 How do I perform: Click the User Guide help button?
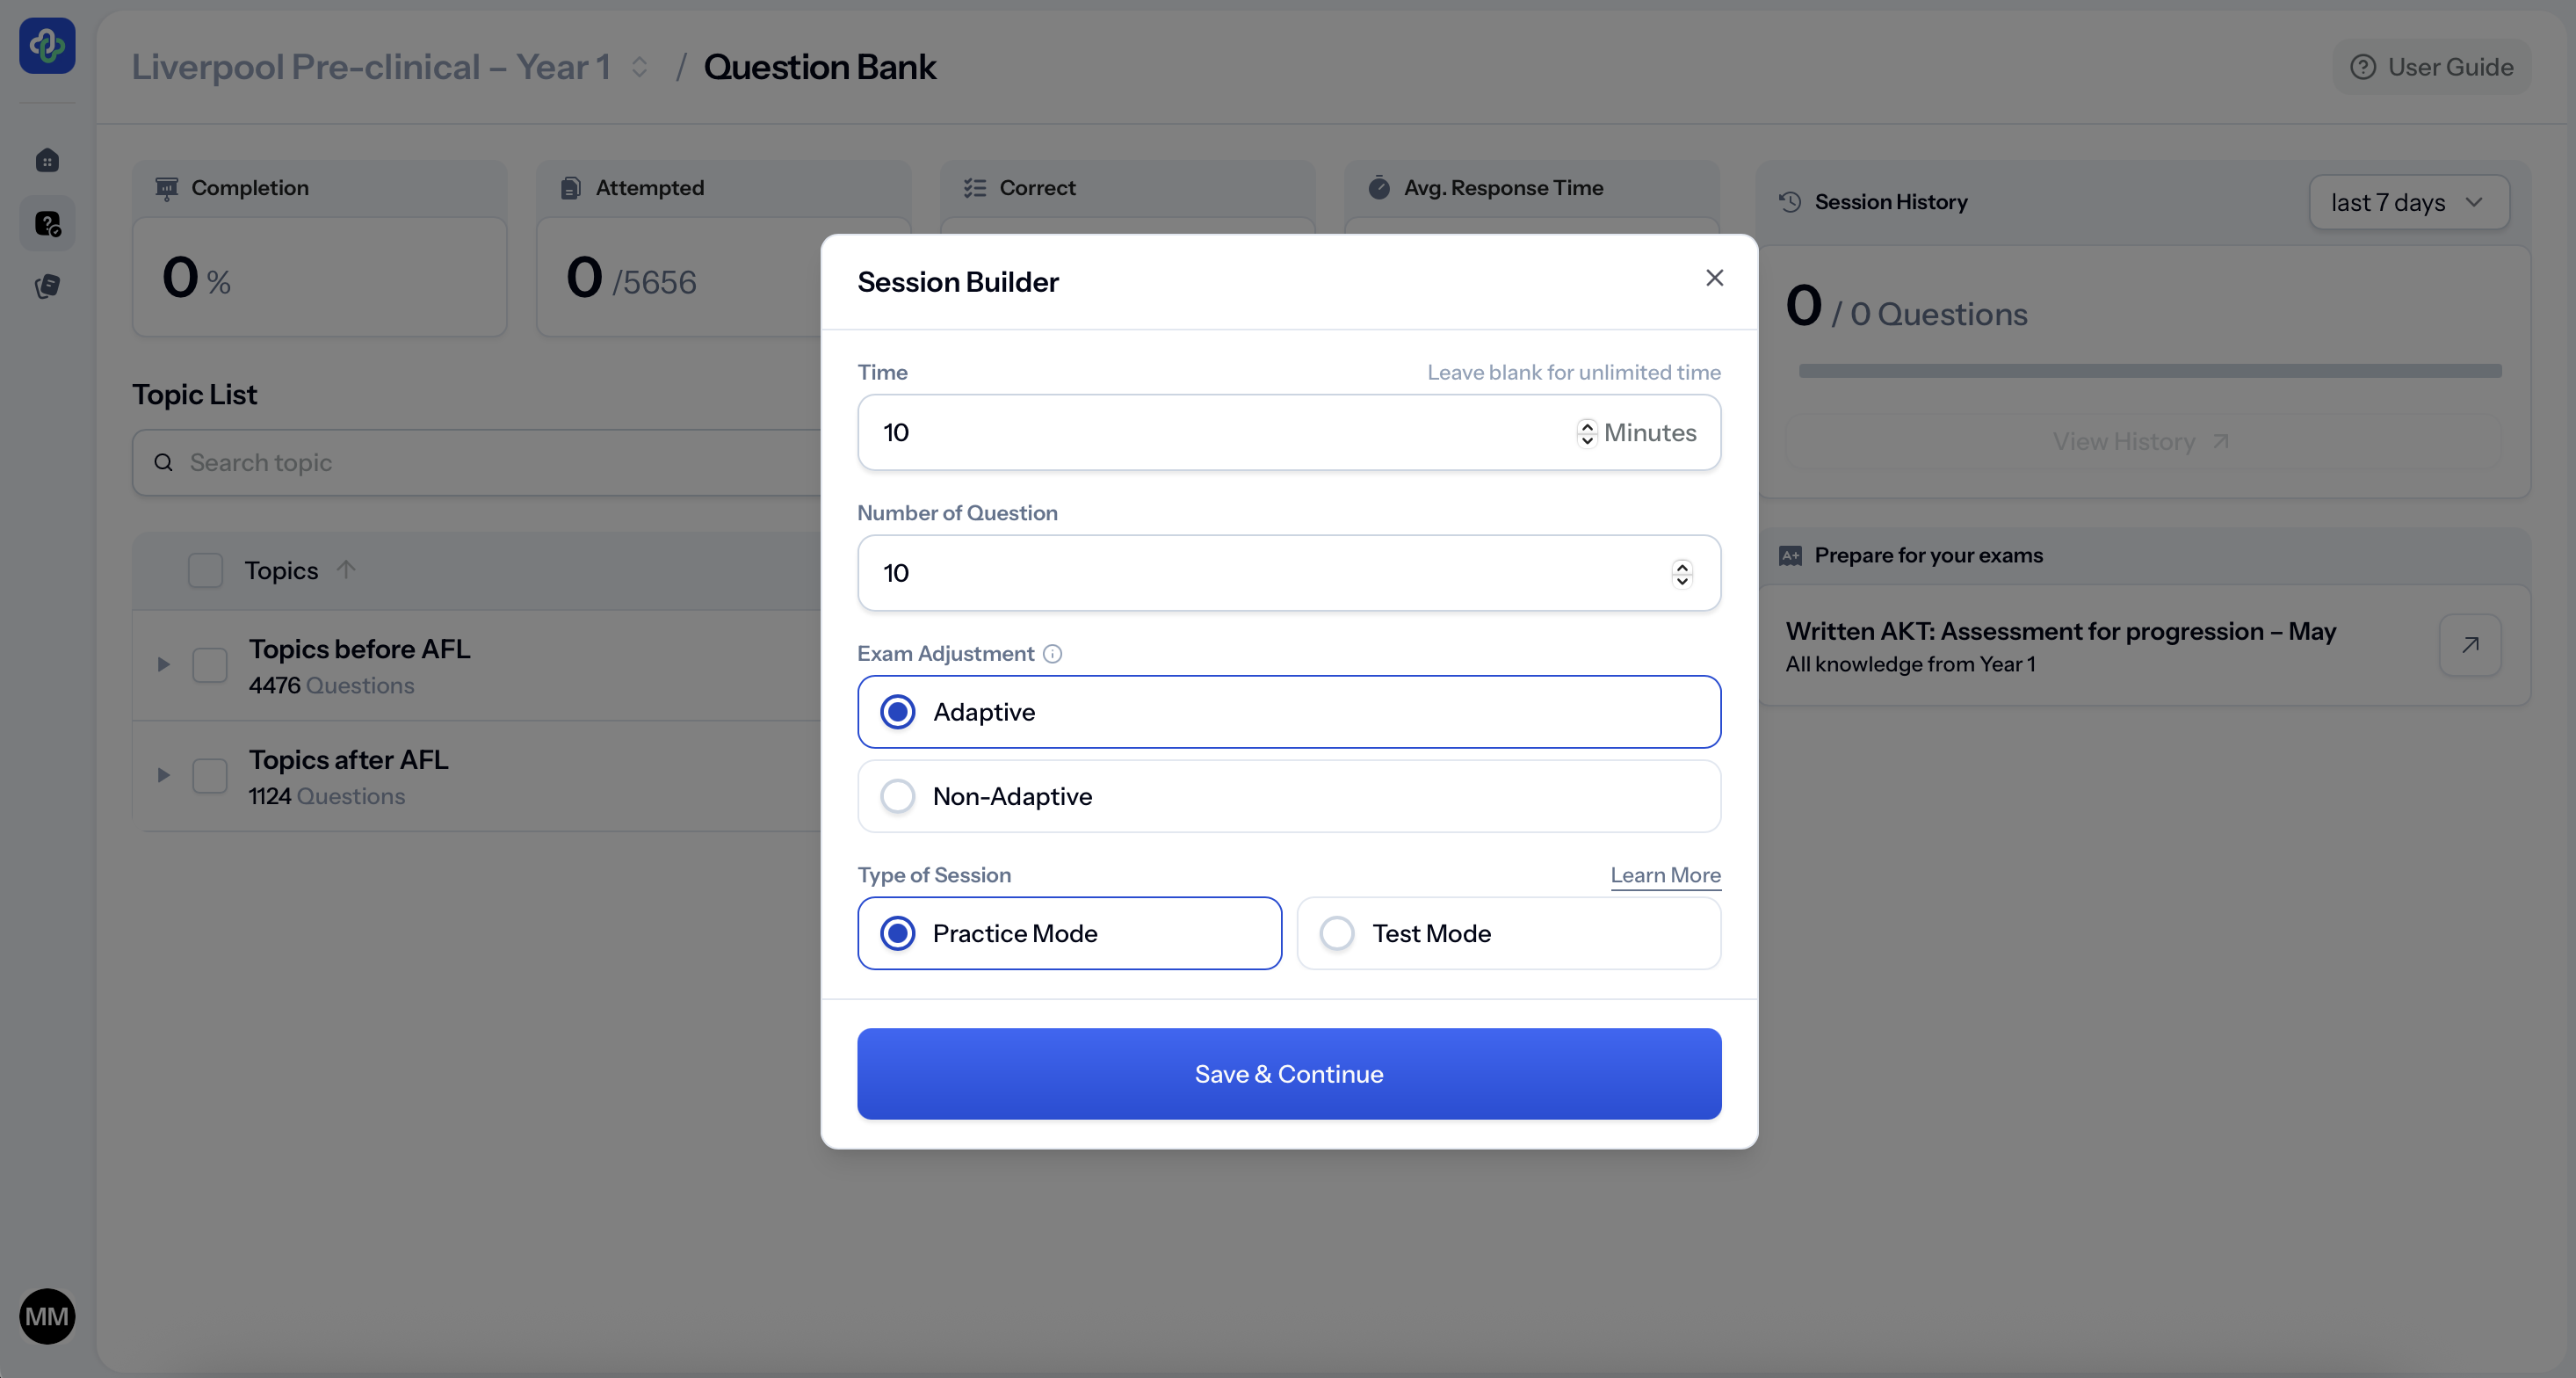(2431, 67)
